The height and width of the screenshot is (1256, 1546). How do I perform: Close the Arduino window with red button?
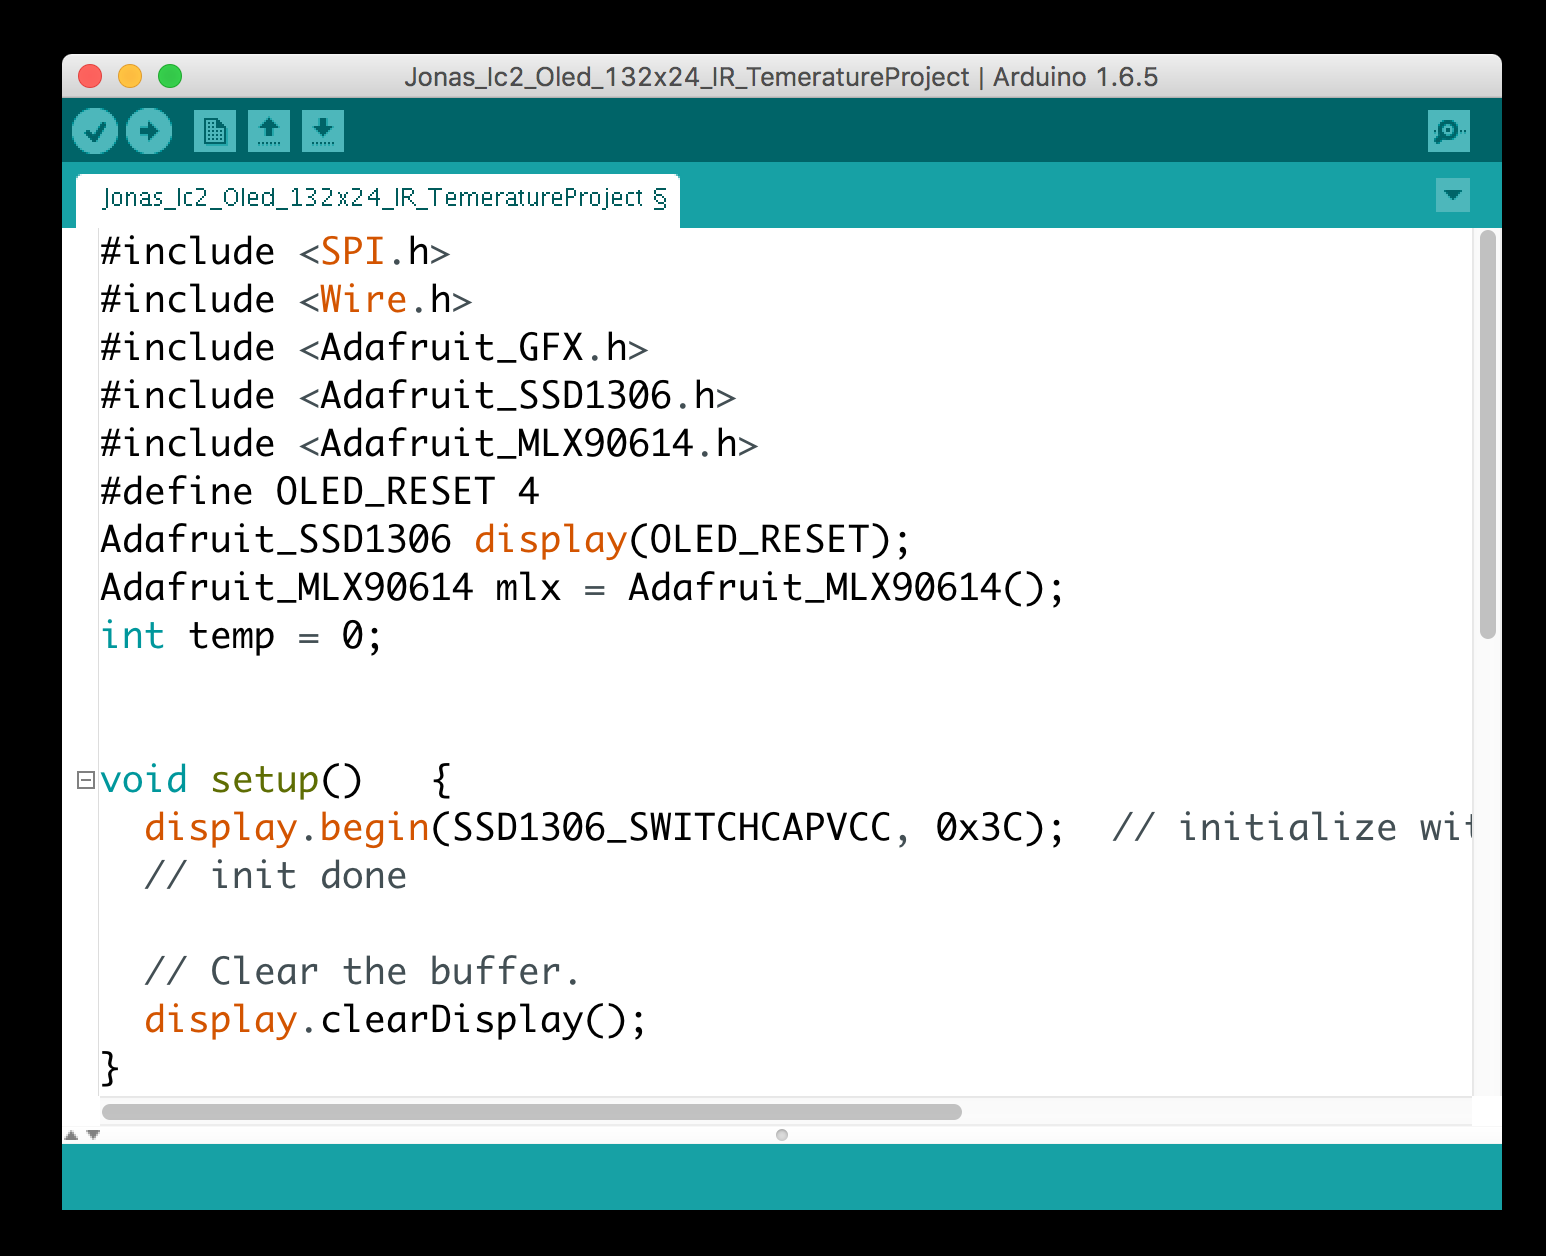[90, 76]
